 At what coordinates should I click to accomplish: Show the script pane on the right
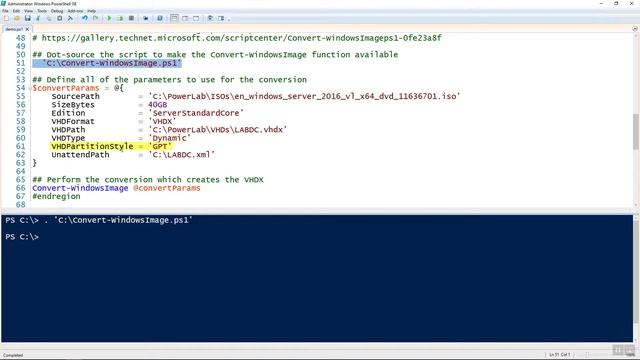[x=185, y=18]
